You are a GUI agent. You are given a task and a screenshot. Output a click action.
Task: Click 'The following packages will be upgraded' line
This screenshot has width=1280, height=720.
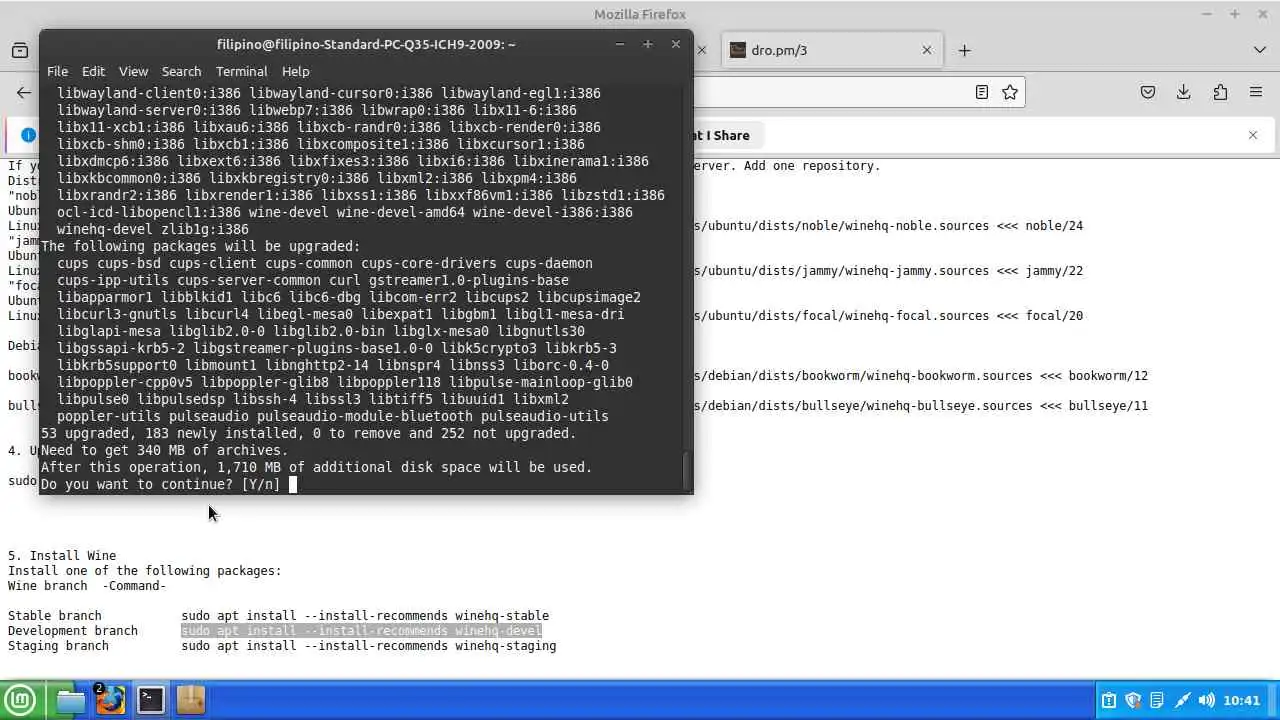[200, 246]
